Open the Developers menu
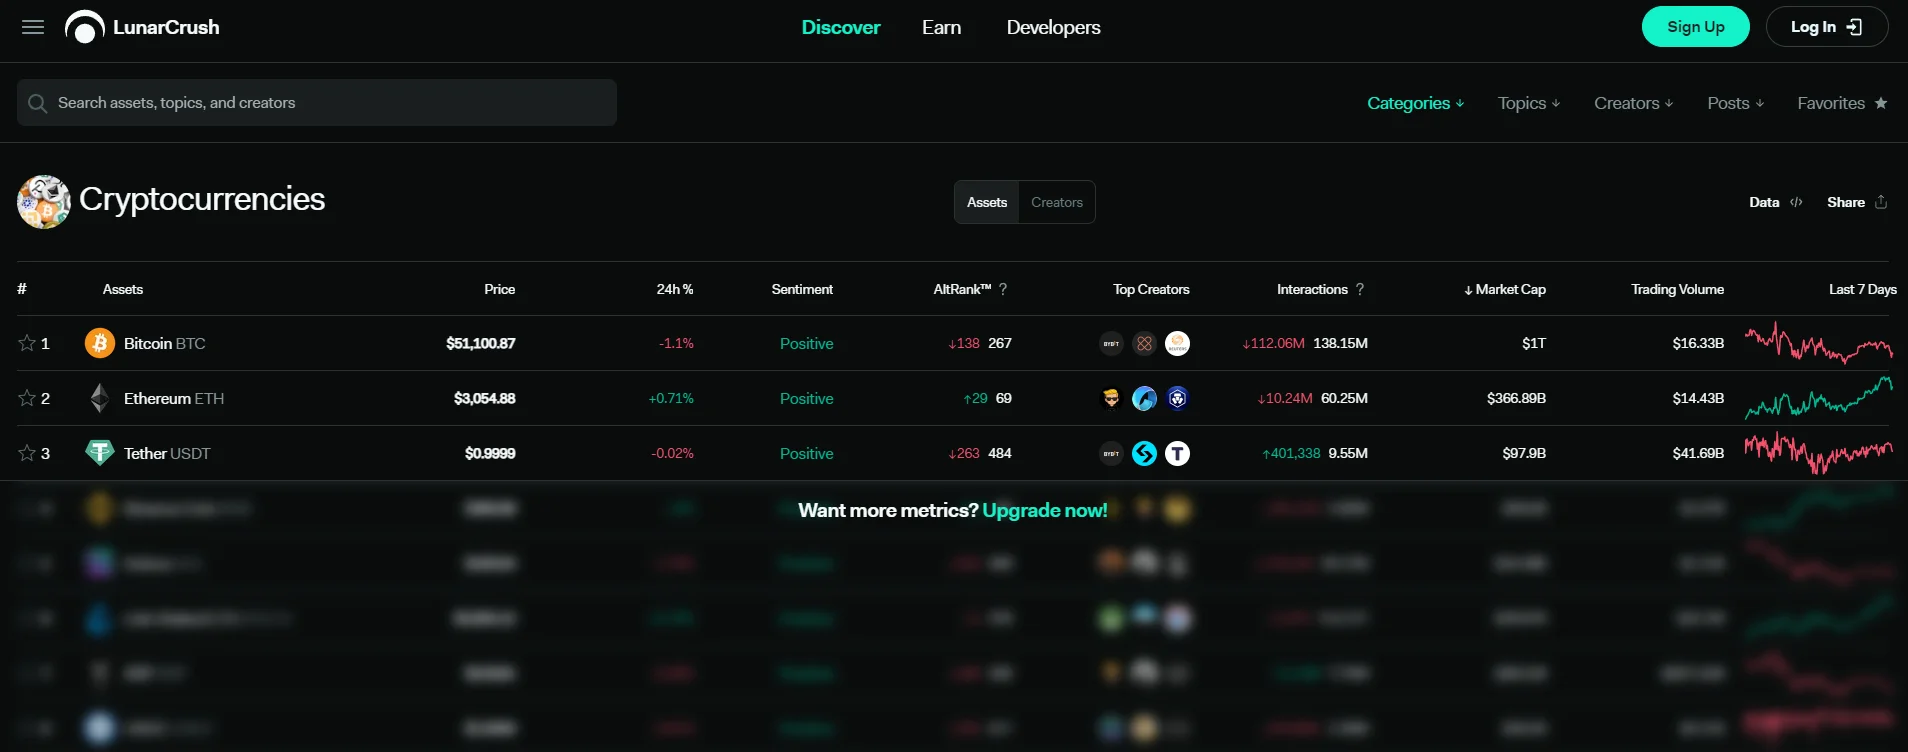Image resolution: width=1908 pixels, height=752 pixels. tap(1053, 27)
